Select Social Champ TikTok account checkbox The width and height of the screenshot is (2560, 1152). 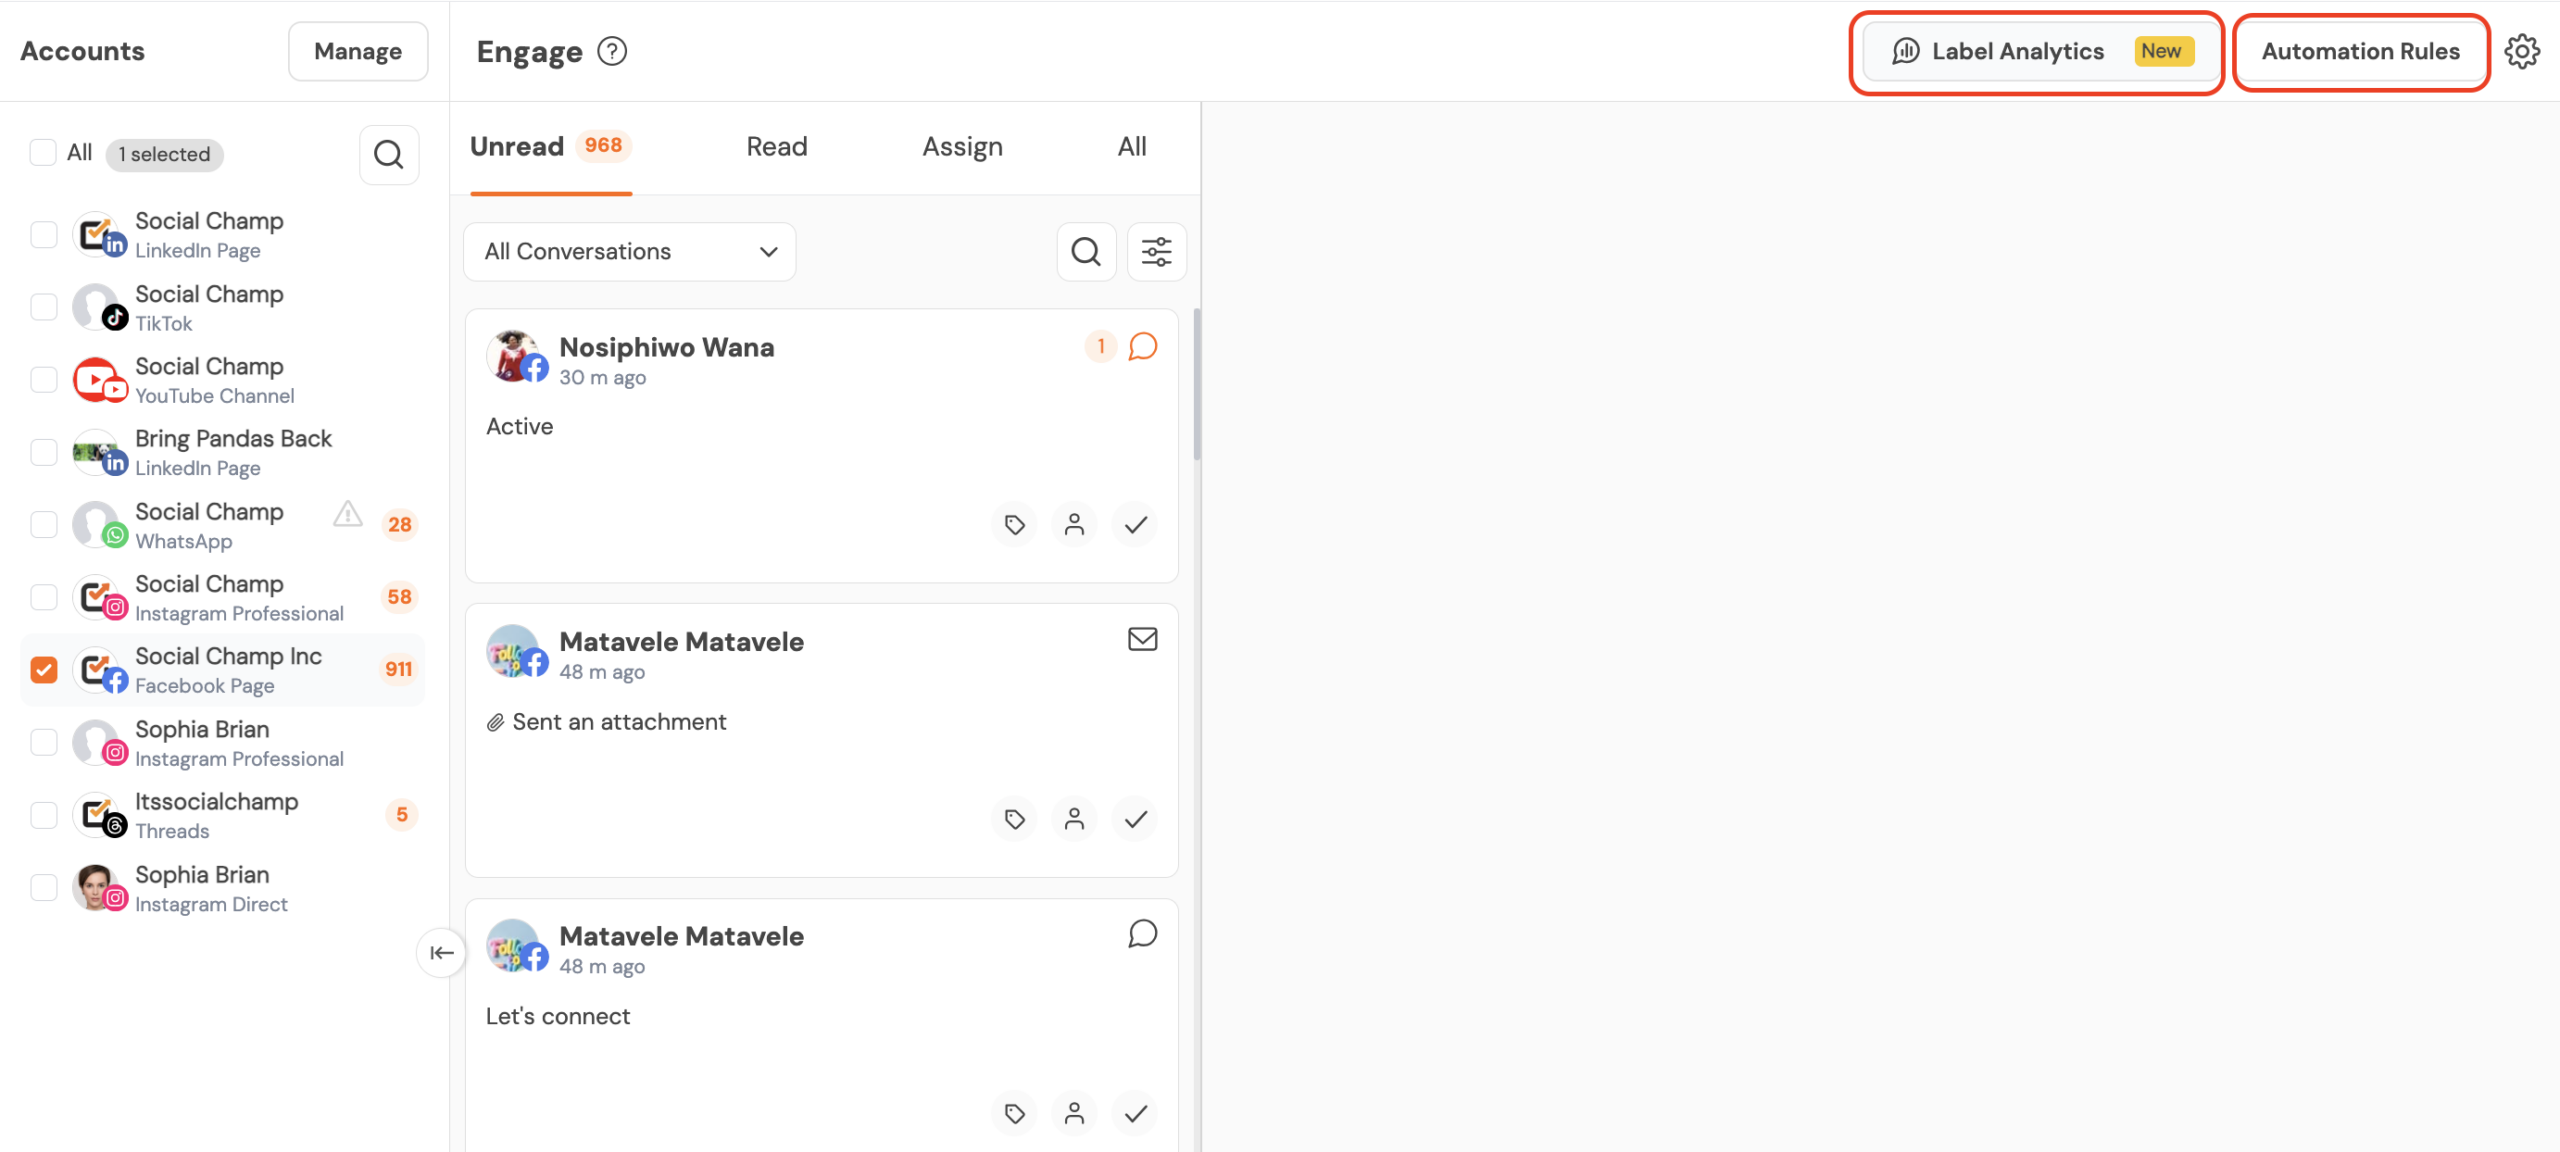tap(44, 307)
